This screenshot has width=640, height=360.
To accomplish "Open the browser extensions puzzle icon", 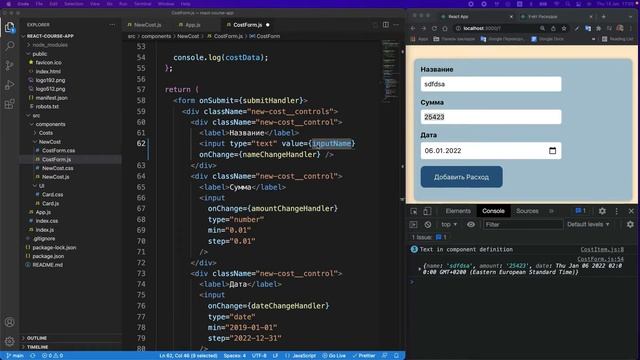I will point(598,29).
